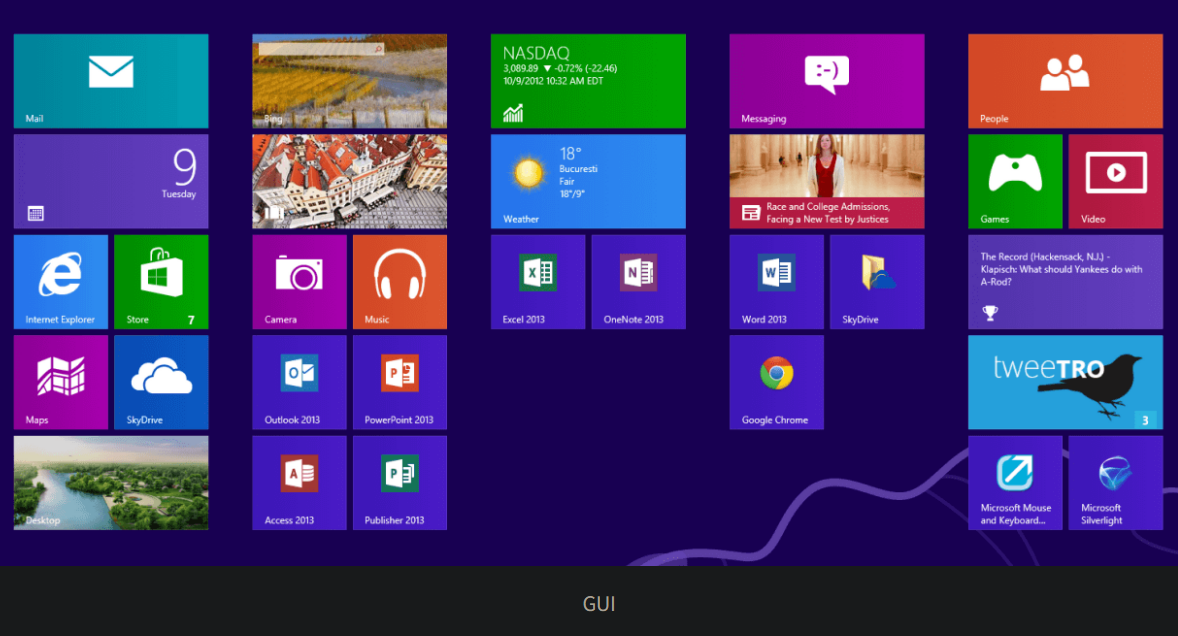Open the Video tile
The height and width of the screenshot is (636, 1178).
[x=1116, y=181]
